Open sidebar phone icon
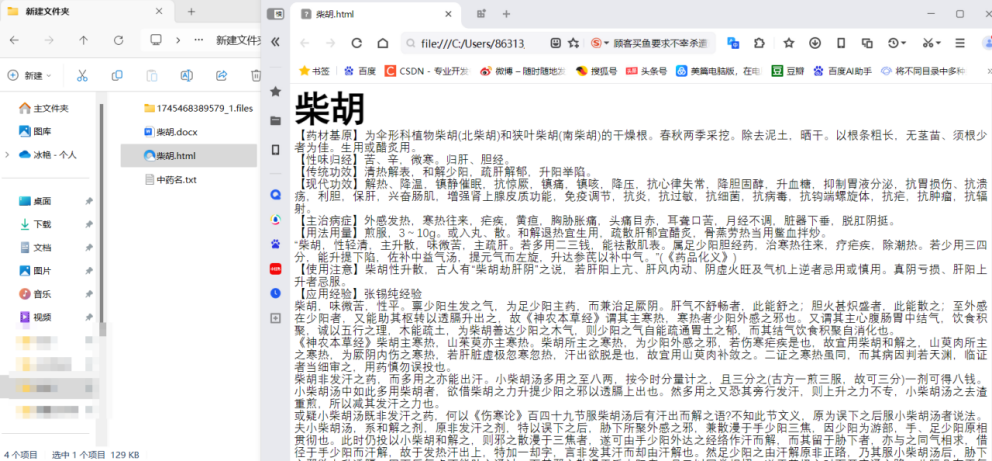The image size is (992, 461). point(275,149)
